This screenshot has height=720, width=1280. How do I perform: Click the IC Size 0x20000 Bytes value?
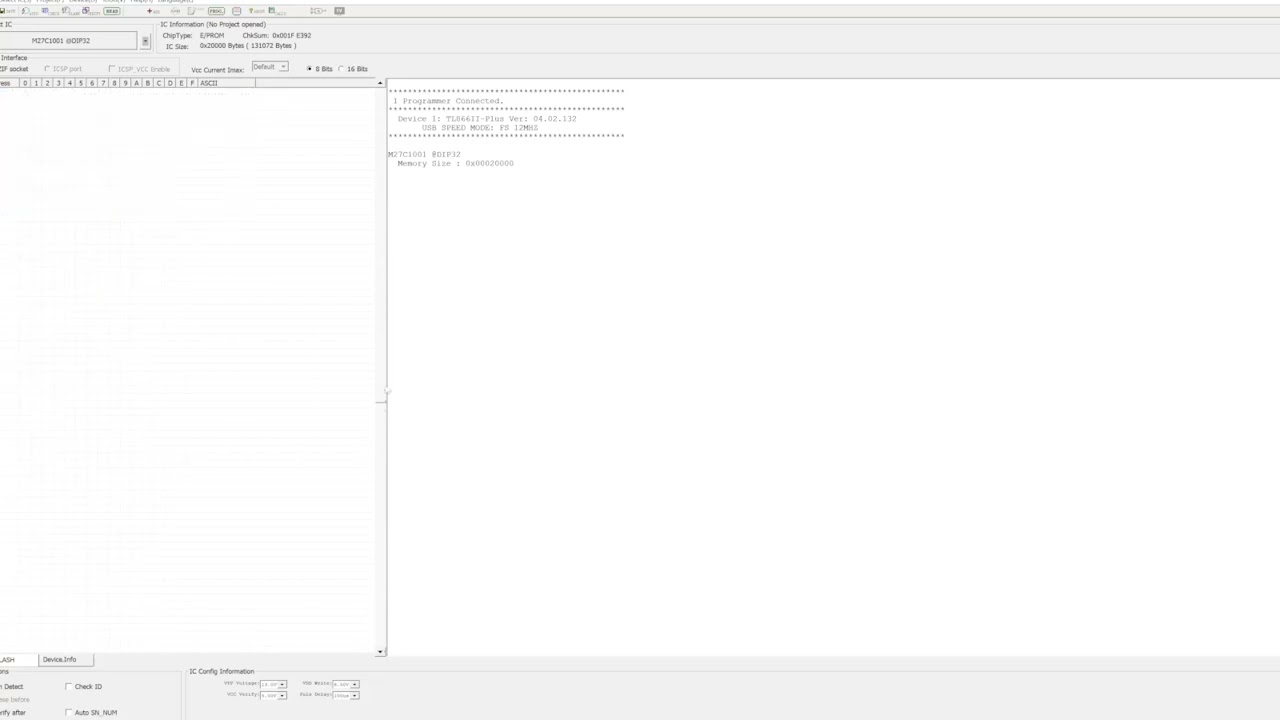[x=248, y=46]
